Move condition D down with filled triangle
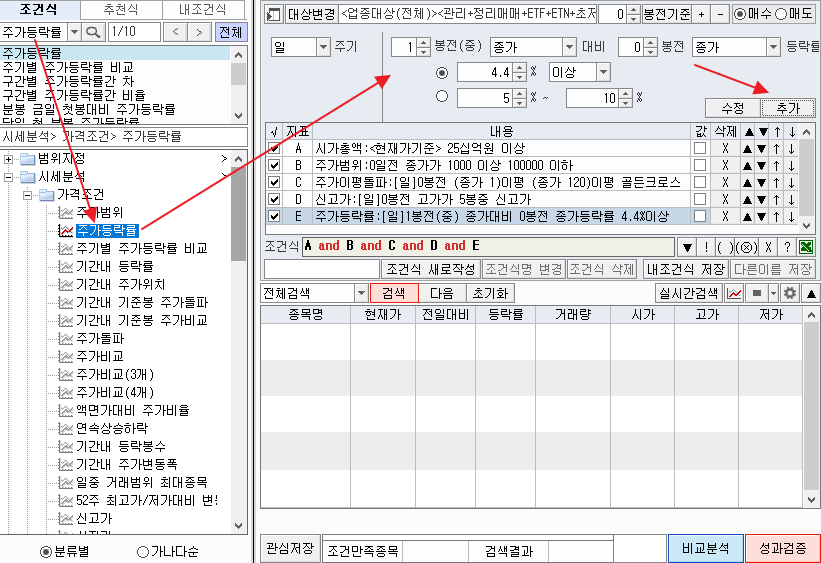Image resolution: width=821 pixels, height=563 pixels. [763, 200]
